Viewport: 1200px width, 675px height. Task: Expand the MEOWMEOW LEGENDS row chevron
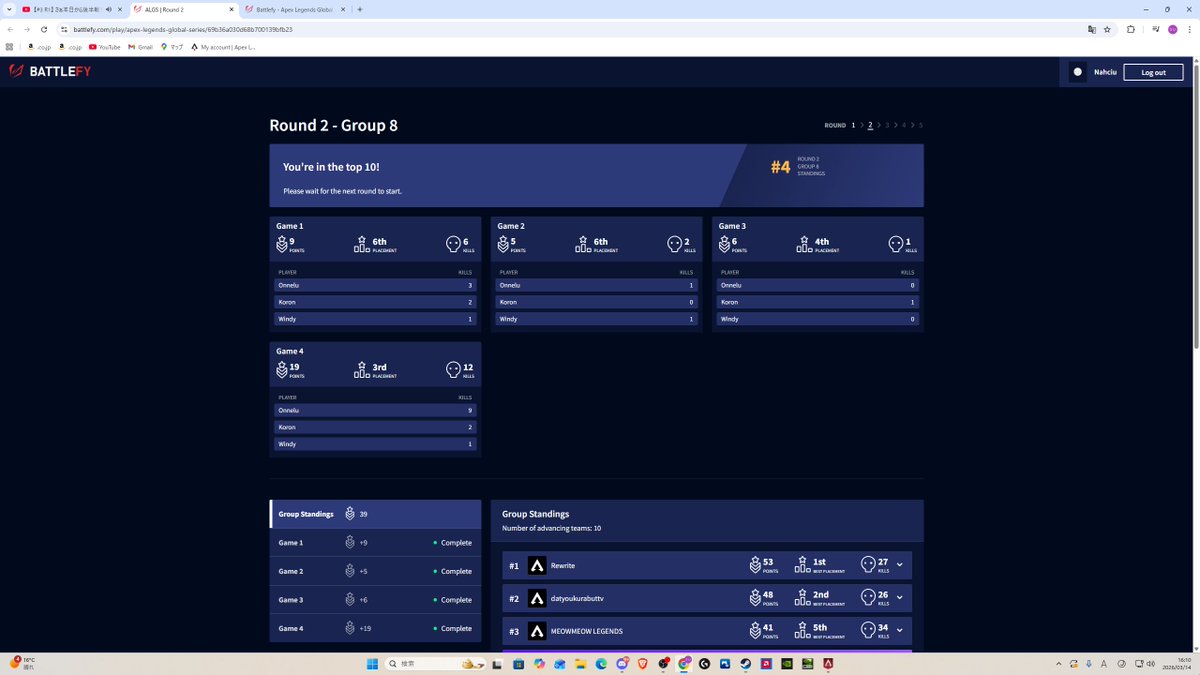[900, 631]
